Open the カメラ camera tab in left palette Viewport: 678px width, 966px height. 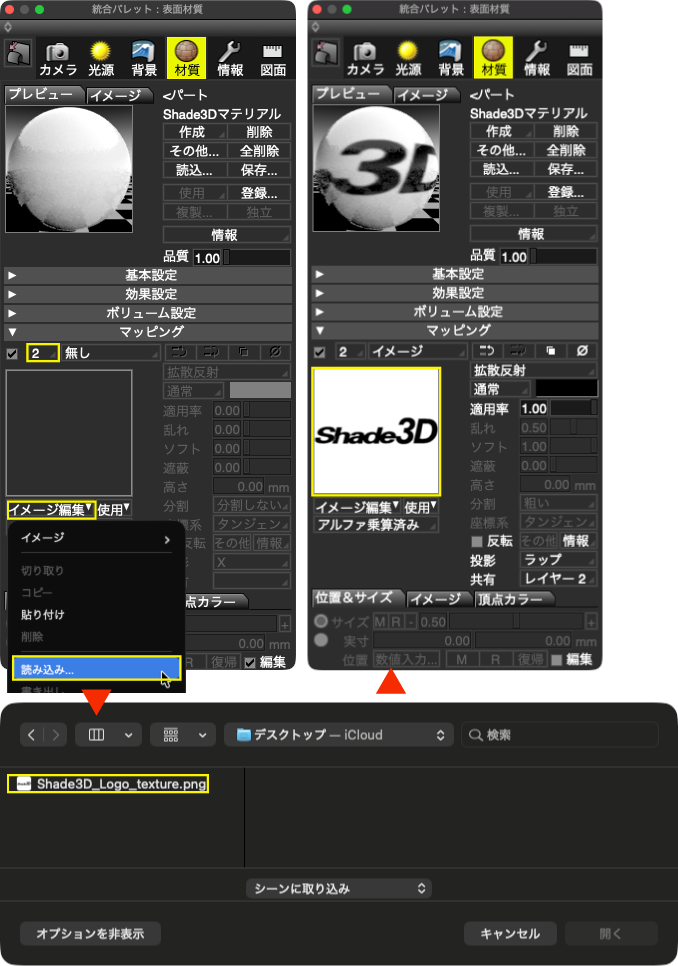tap(58, 59)
